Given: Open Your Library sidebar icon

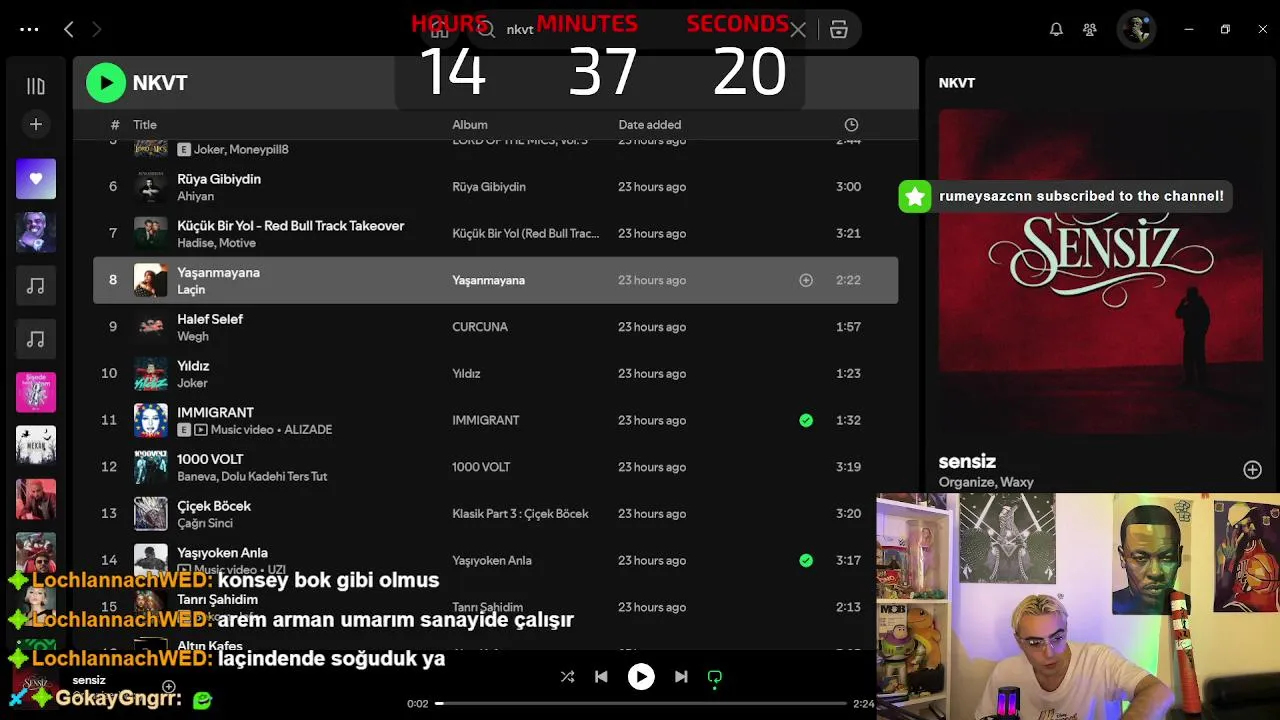Looking at the screenshot, I should [35, 86].
